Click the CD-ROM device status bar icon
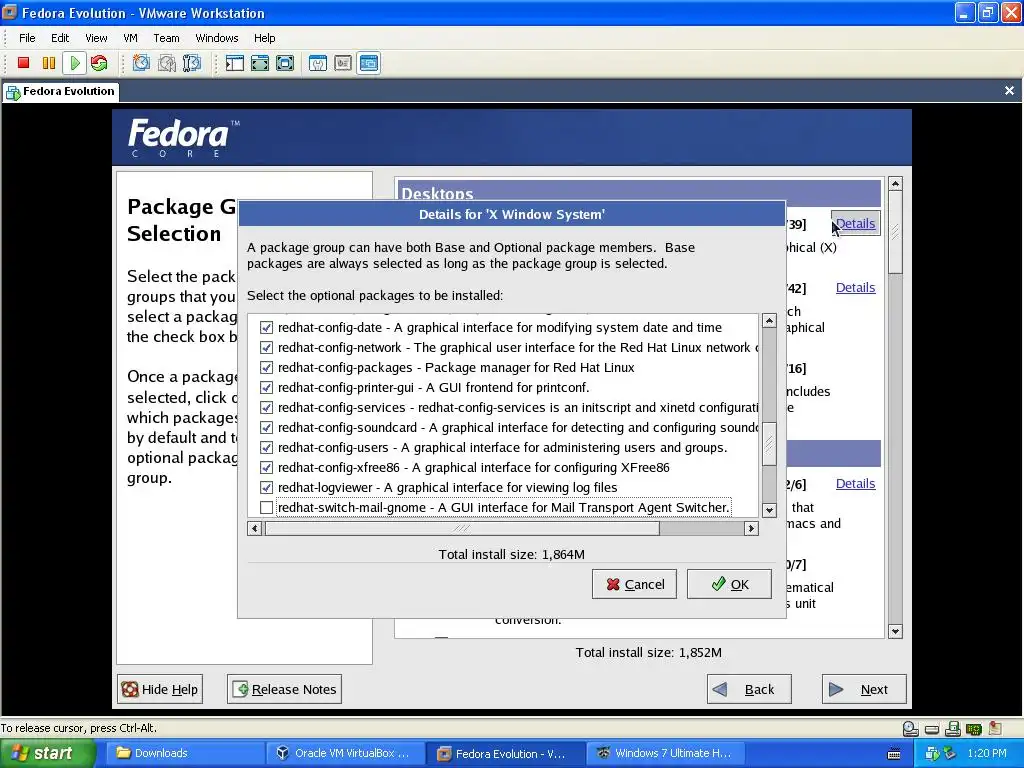 pyautogui.click(x=910, y=728)
